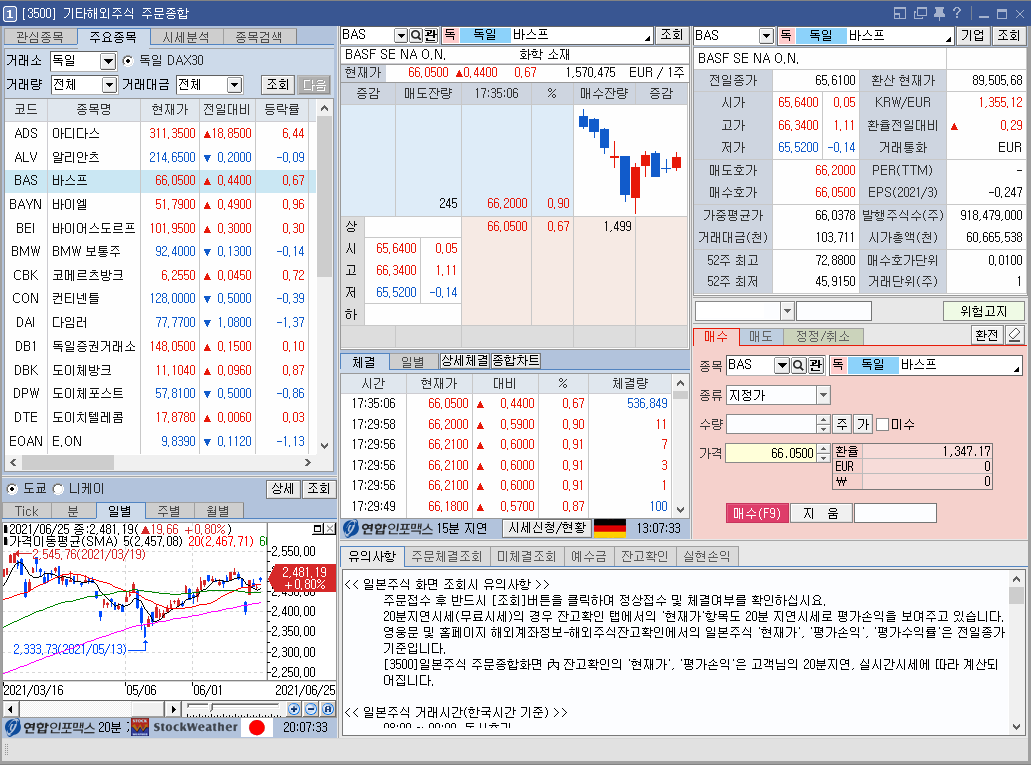Switch to 매도 sell tab
The height and width of the screenshot is (765, 1031).
pyautogui.click(x=761, y=336)
